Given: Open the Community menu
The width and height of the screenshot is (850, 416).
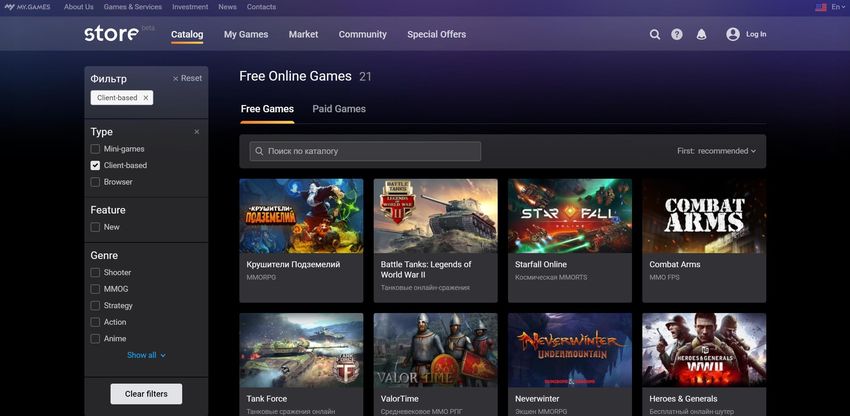Looking at the screenshot, I should coord(363,34).
